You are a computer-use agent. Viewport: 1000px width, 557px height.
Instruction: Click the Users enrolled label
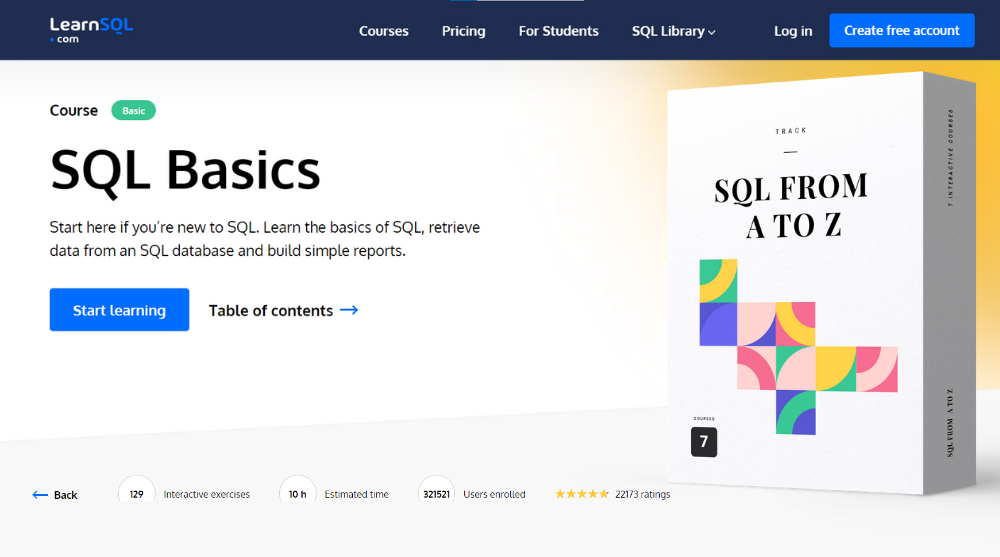pos(494,494)
